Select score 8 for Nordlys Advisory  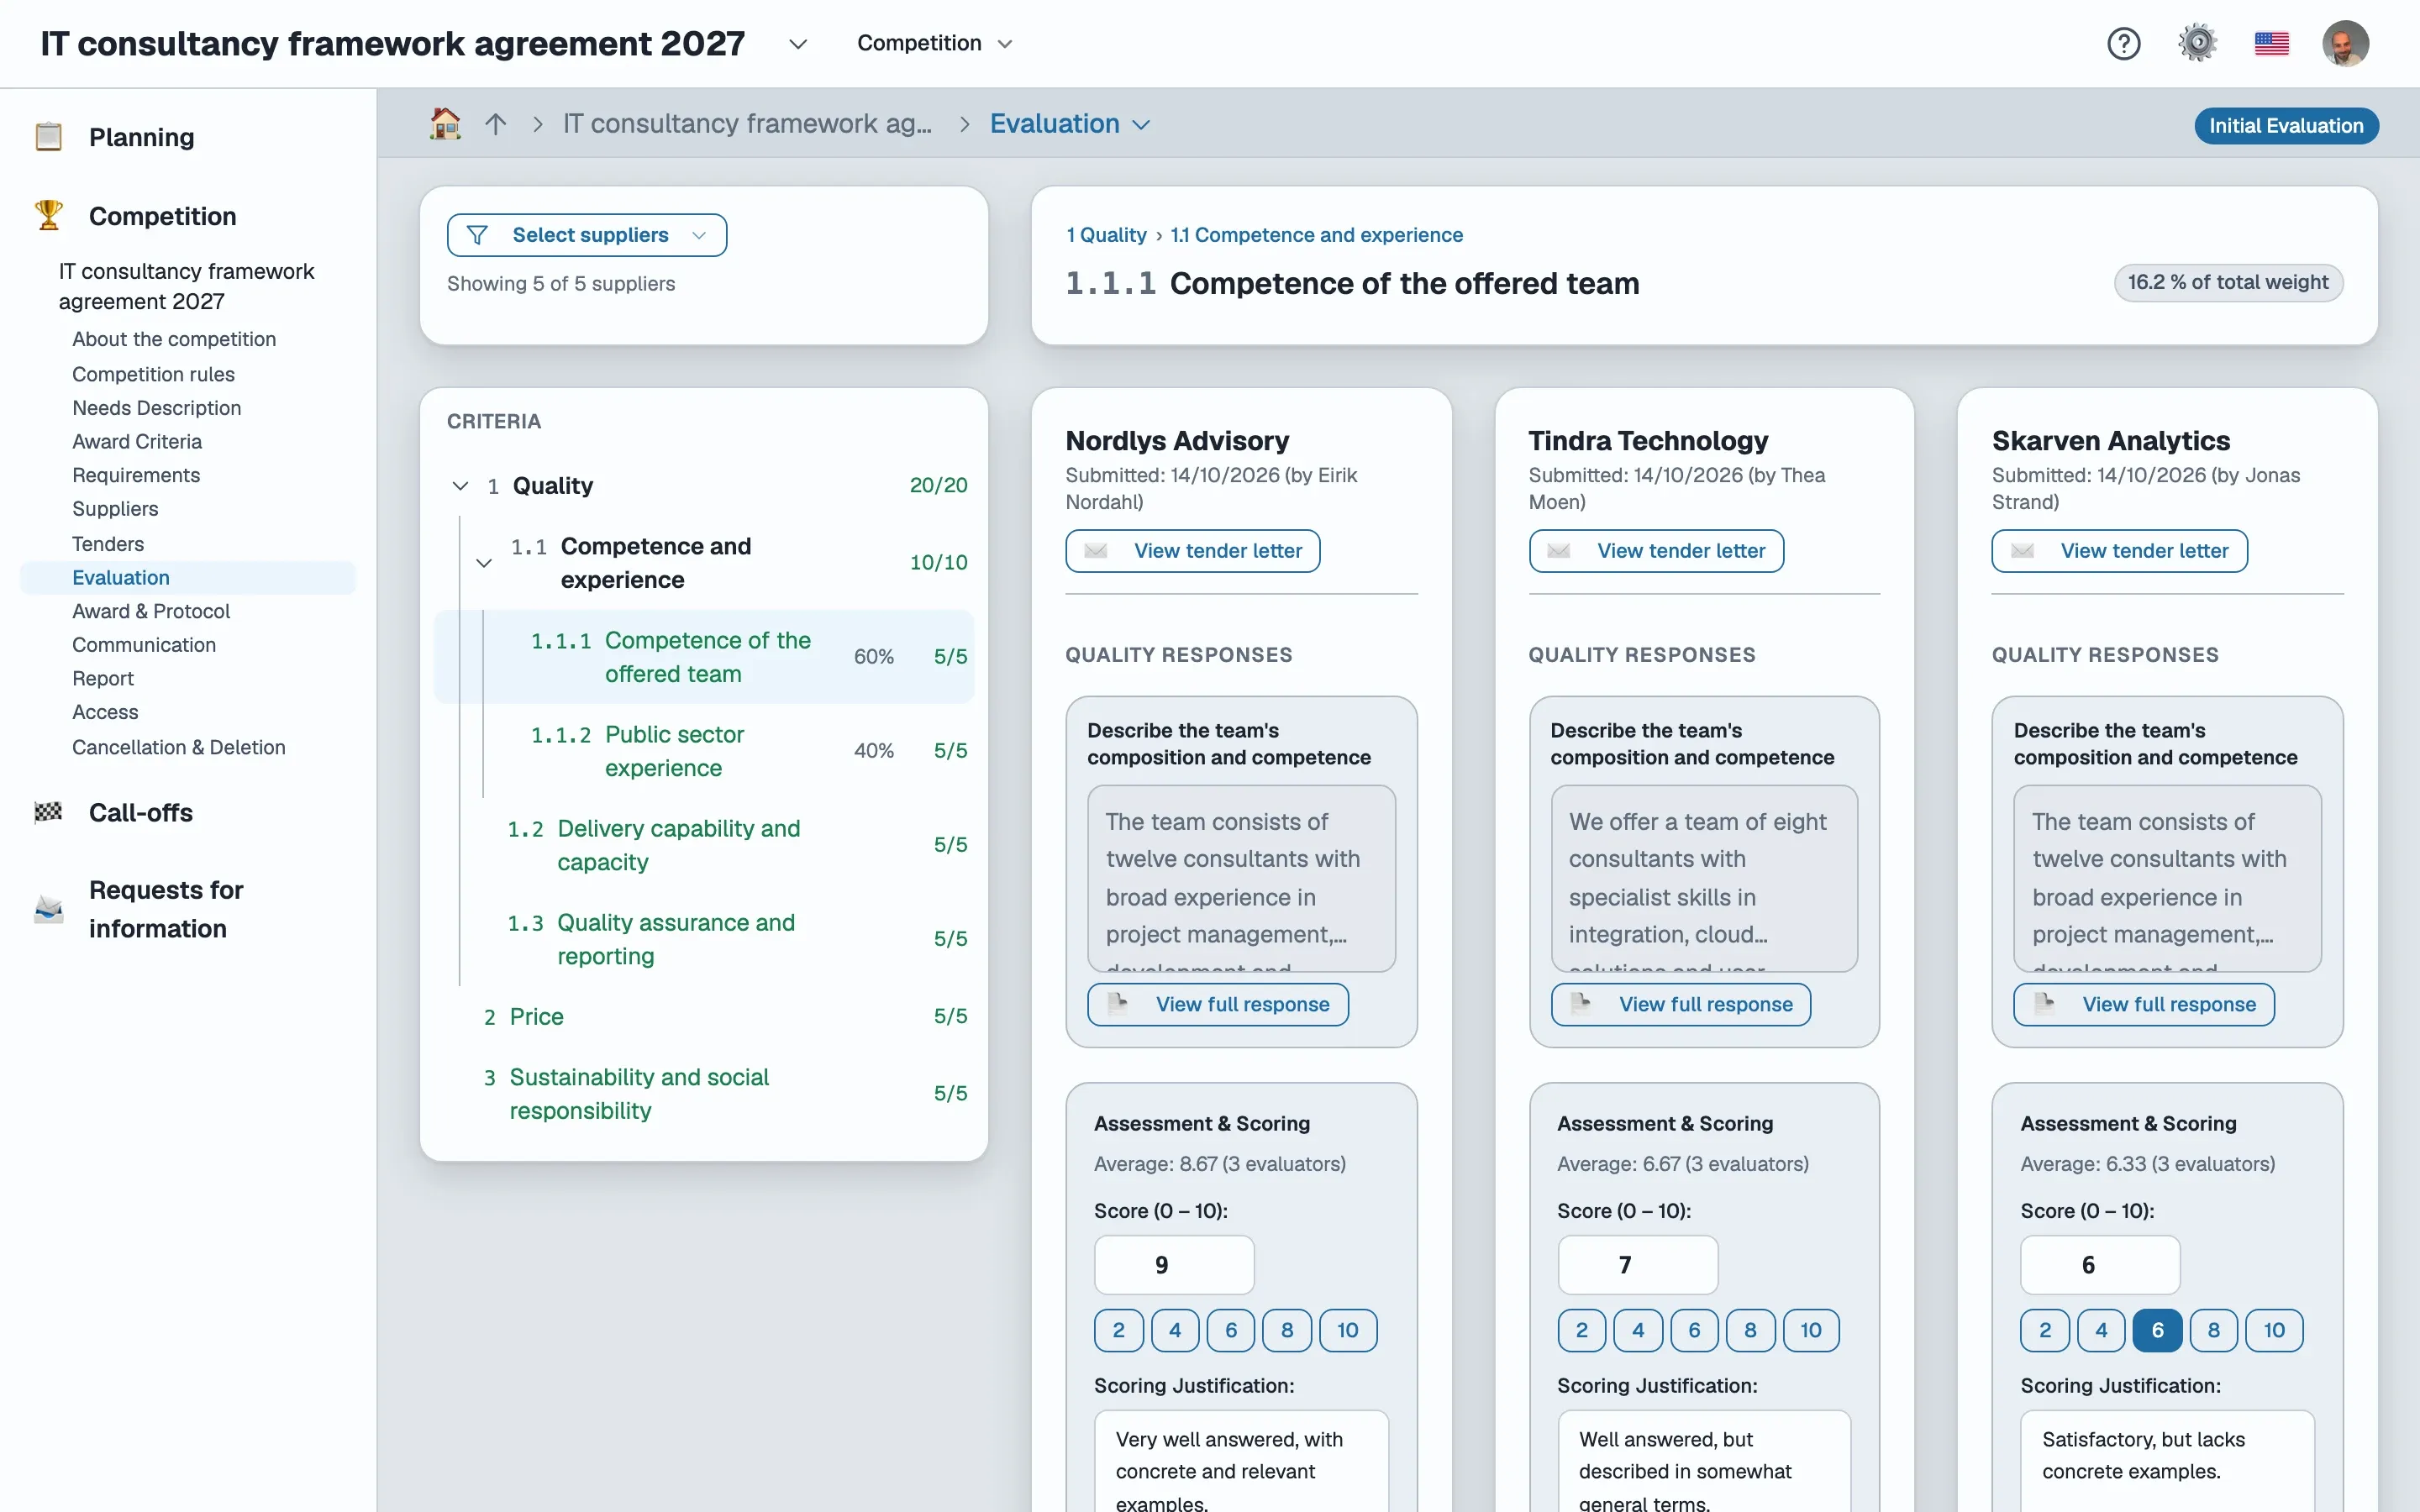(x=1286, y=1330)
